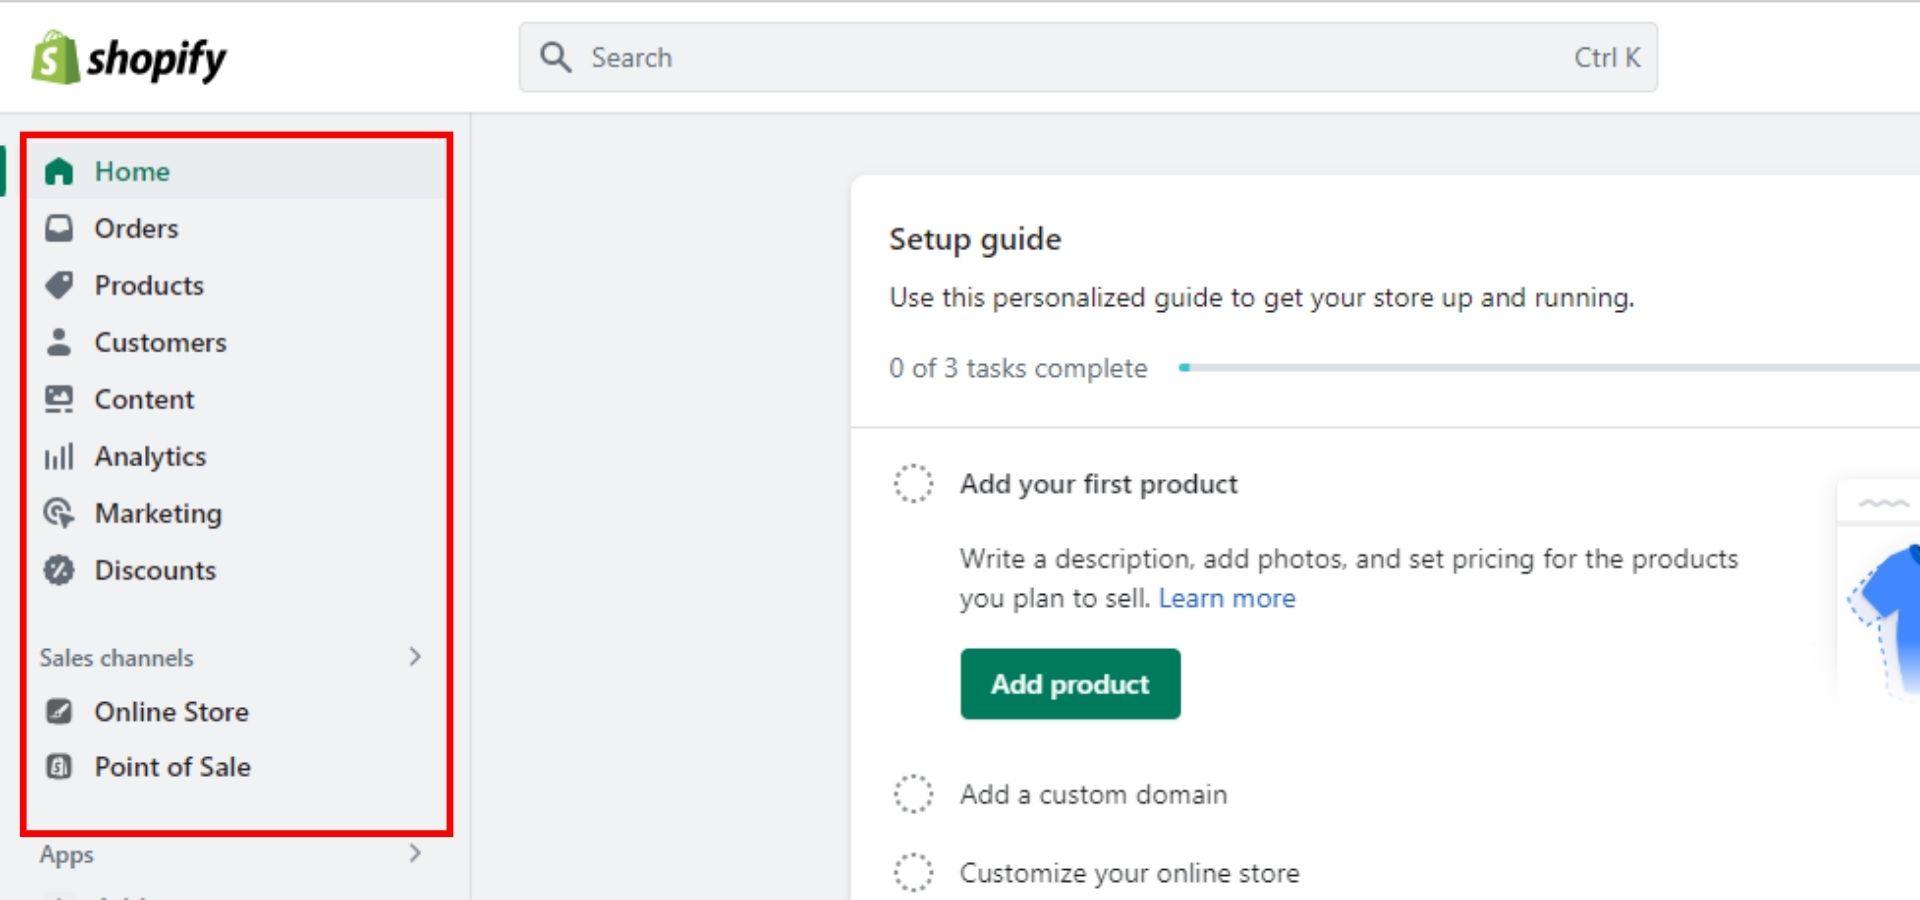Click the Online Store pencil icon
1920x900 pixels.
click(59, 711)
